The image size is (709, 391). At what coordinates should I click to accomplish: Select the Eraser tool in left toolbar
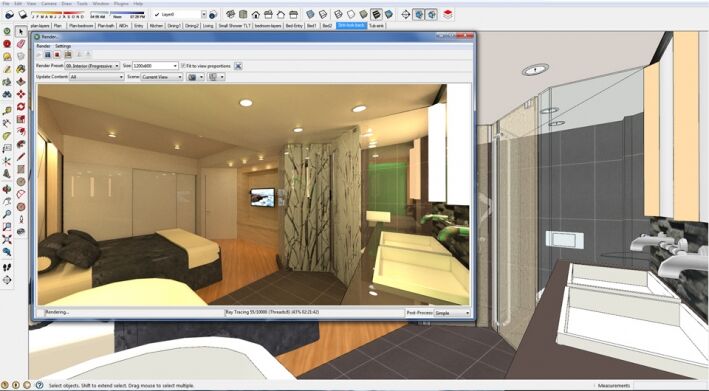click(x=21, y=44)
